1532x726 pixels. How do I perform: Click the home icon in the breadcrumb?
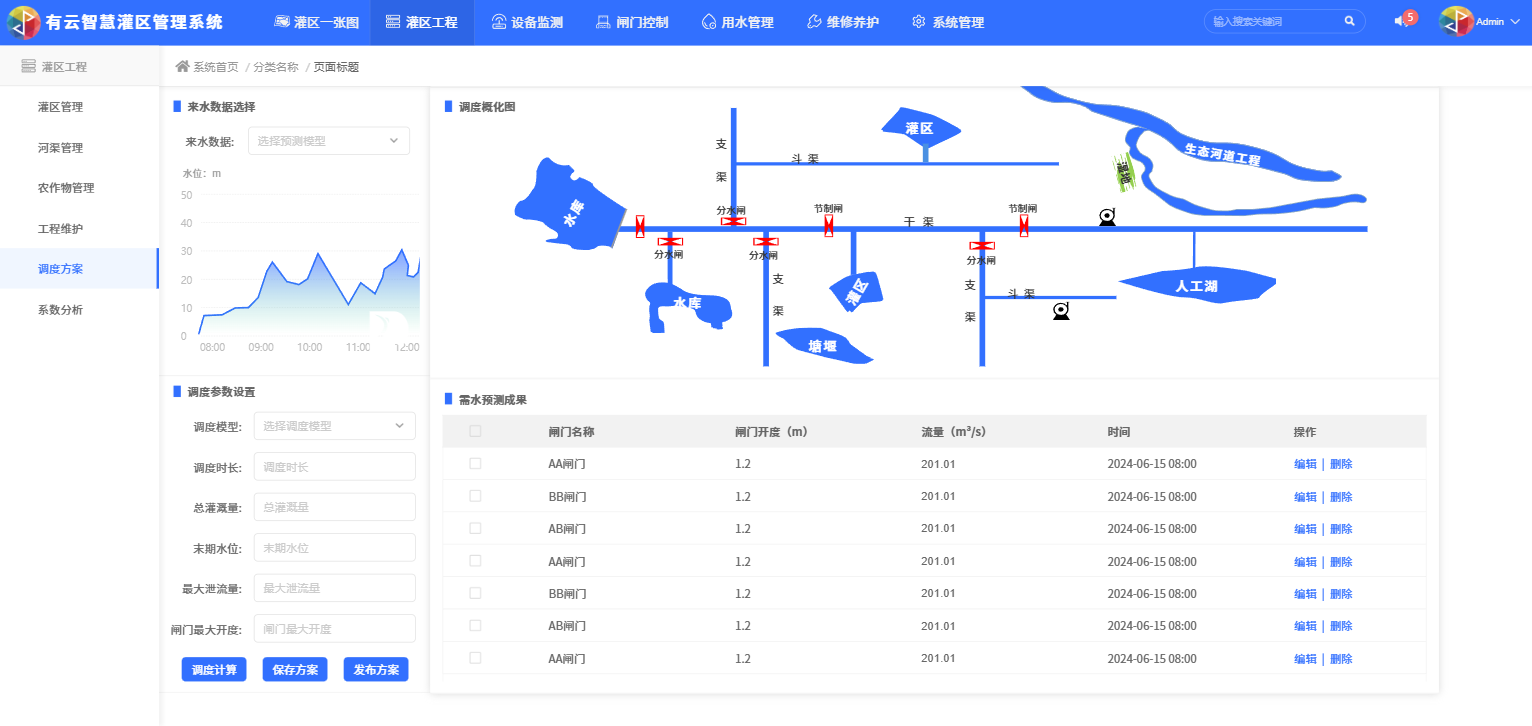[x=182, y=67]
